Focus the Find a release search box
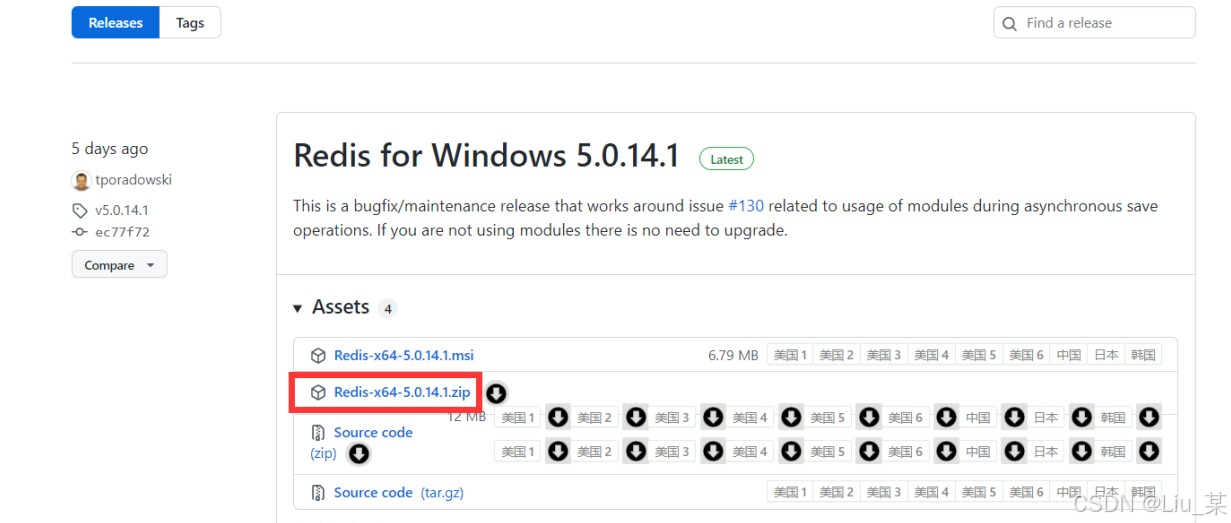Screen dimensions: 1231x523 (1094, 23)
